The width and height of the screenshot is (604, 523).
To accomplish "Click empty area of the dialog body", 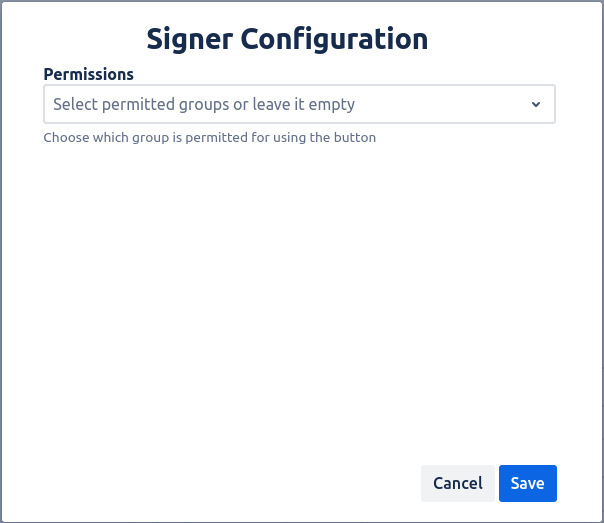I will pos(300,300).
